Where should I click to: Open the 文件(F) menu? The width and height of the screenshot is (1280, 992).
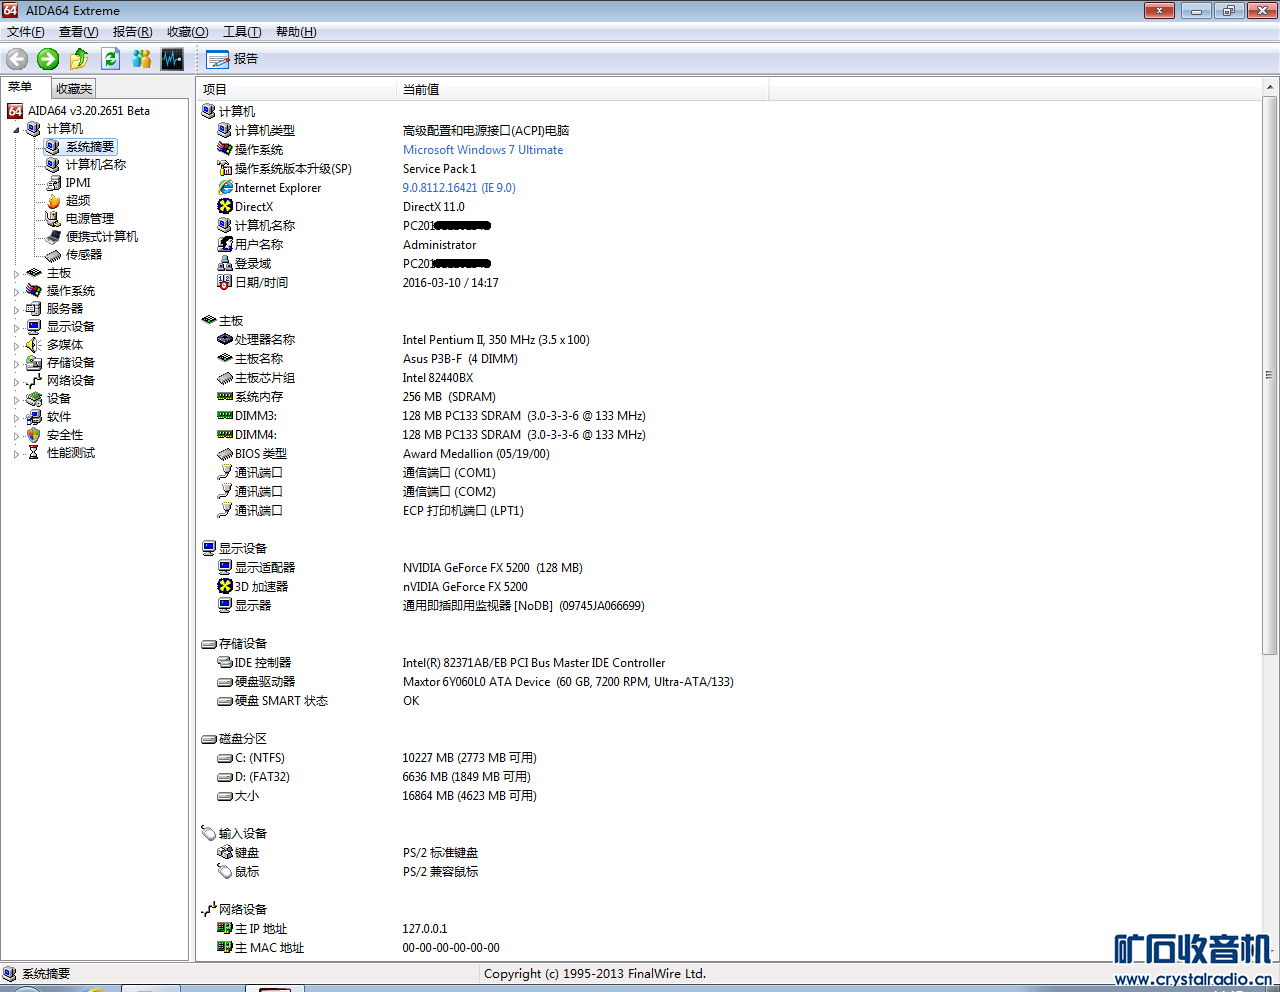pos(25,32)
